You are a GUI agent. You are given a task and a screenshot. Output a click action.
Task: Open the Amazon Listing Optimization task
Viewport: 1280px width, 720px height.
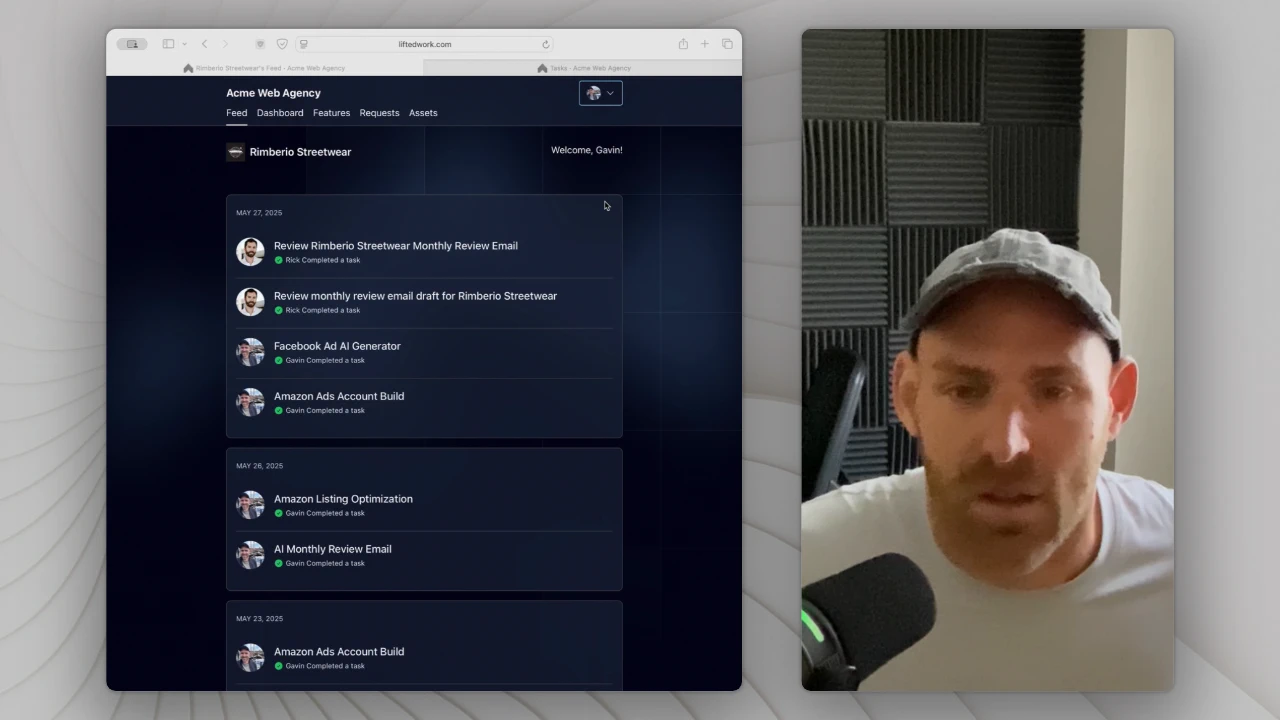(x=343, y=499)
